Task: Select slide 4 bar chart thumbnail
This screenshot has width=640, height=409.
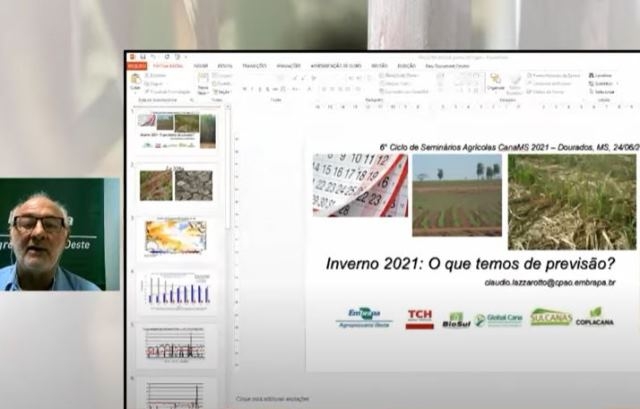Action: pos(176,291)
